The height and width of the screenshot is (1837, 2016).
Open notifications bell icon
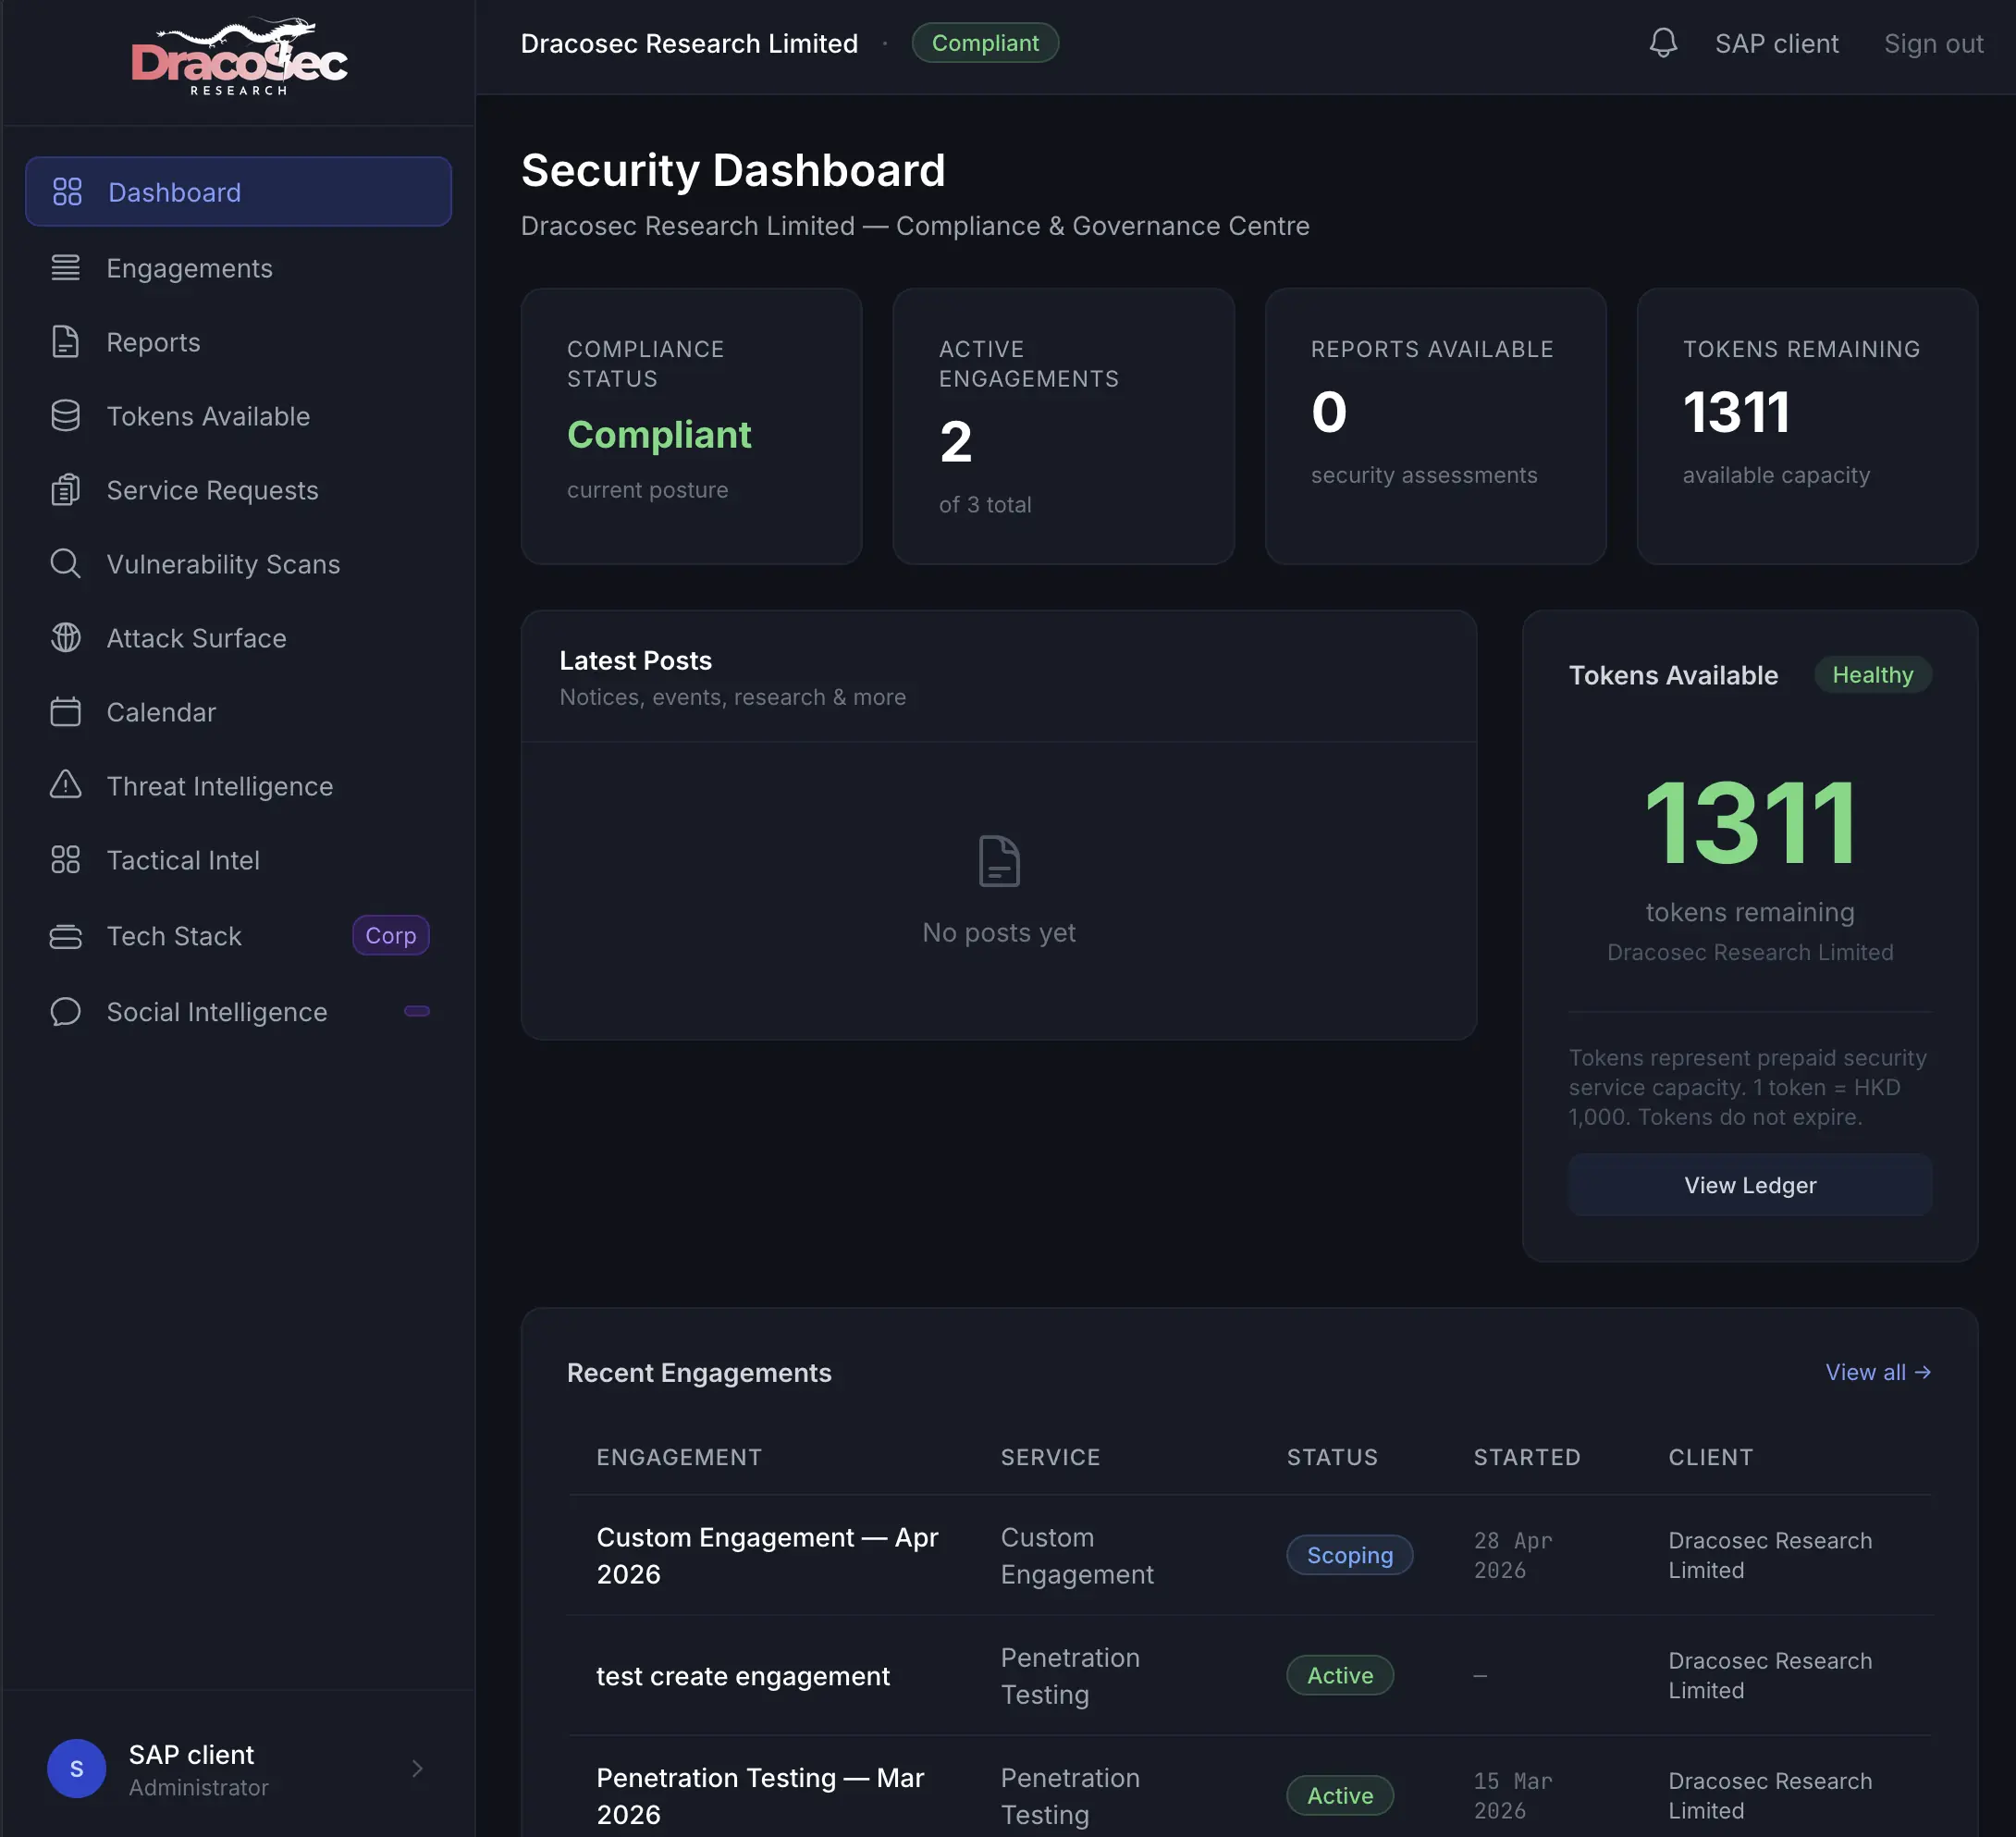click(x=1663, y=43)
